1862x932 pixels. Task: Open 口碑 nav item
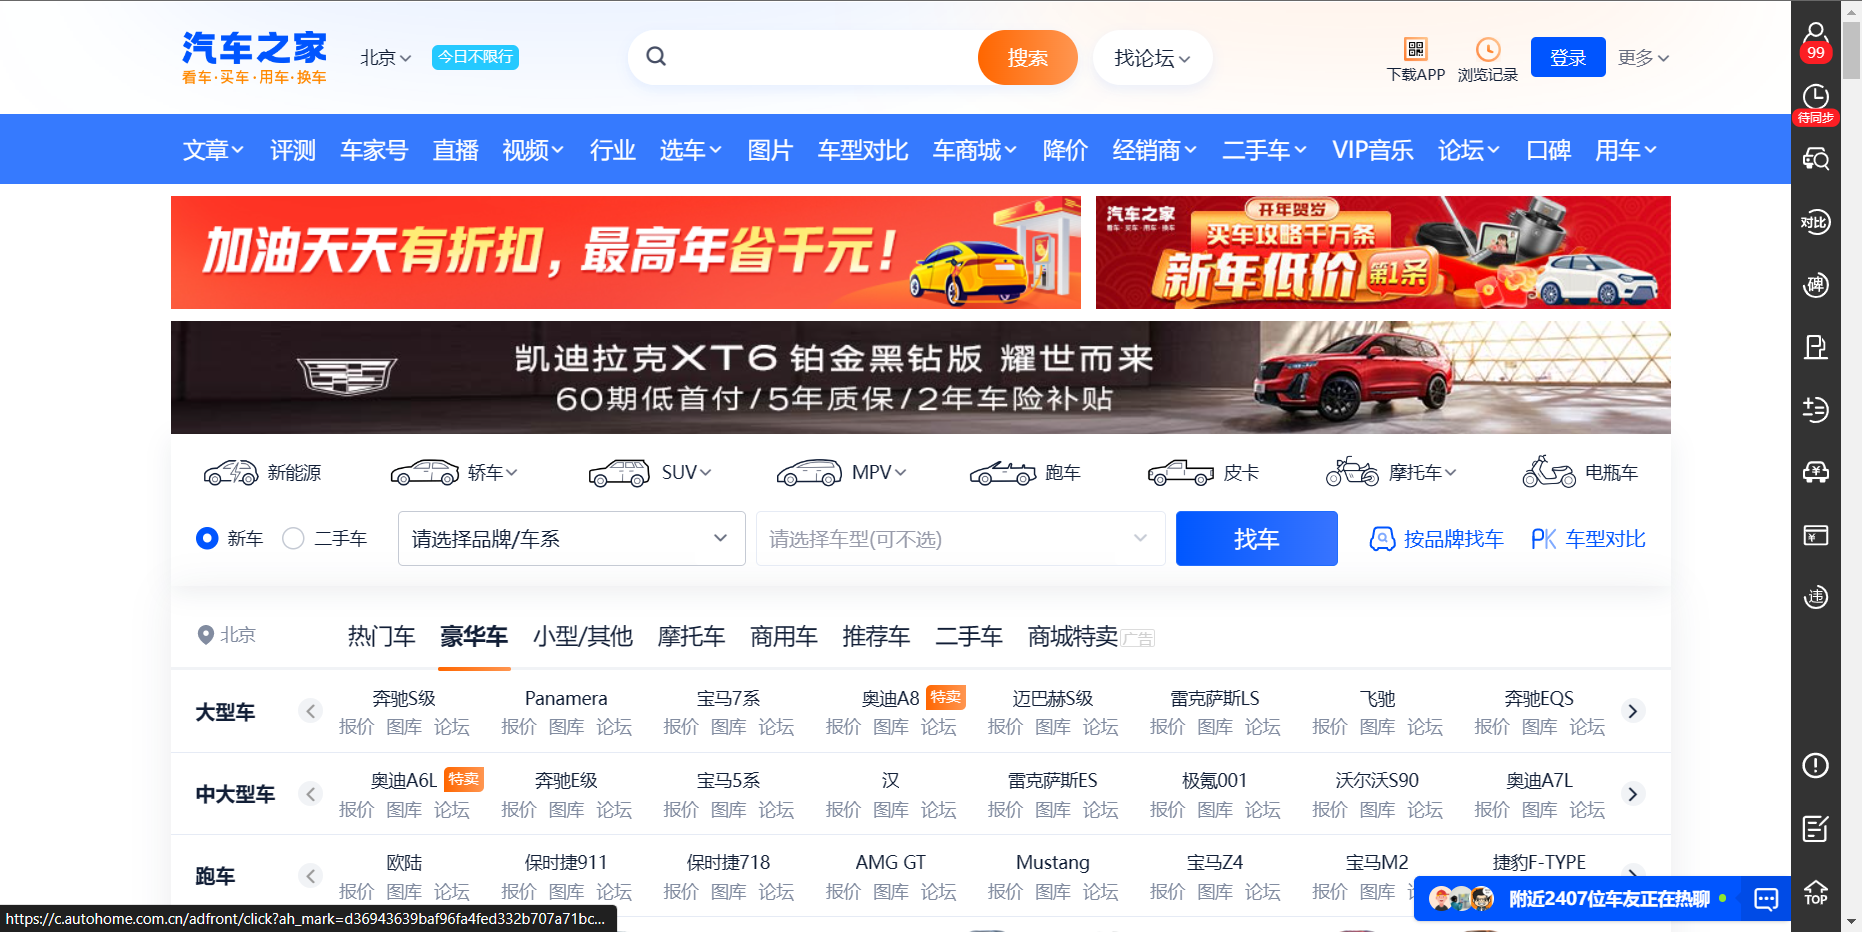point(1549,150)
